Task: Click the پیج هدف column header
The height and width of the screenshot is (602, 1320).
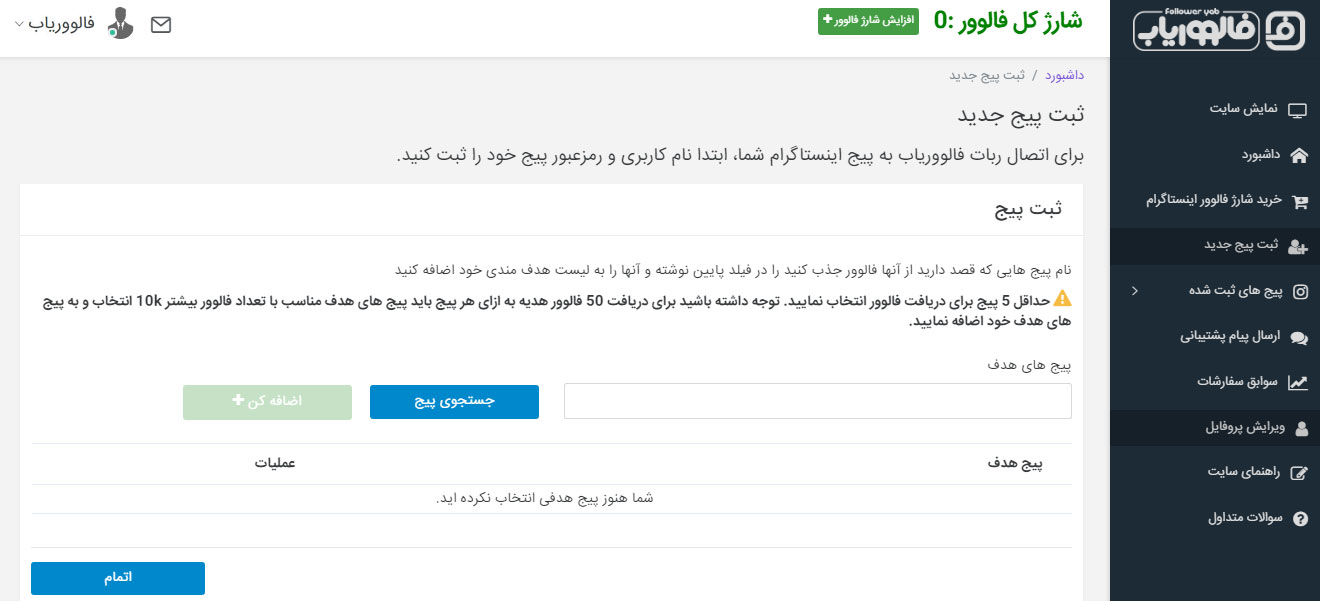Action: [1016, 464]
